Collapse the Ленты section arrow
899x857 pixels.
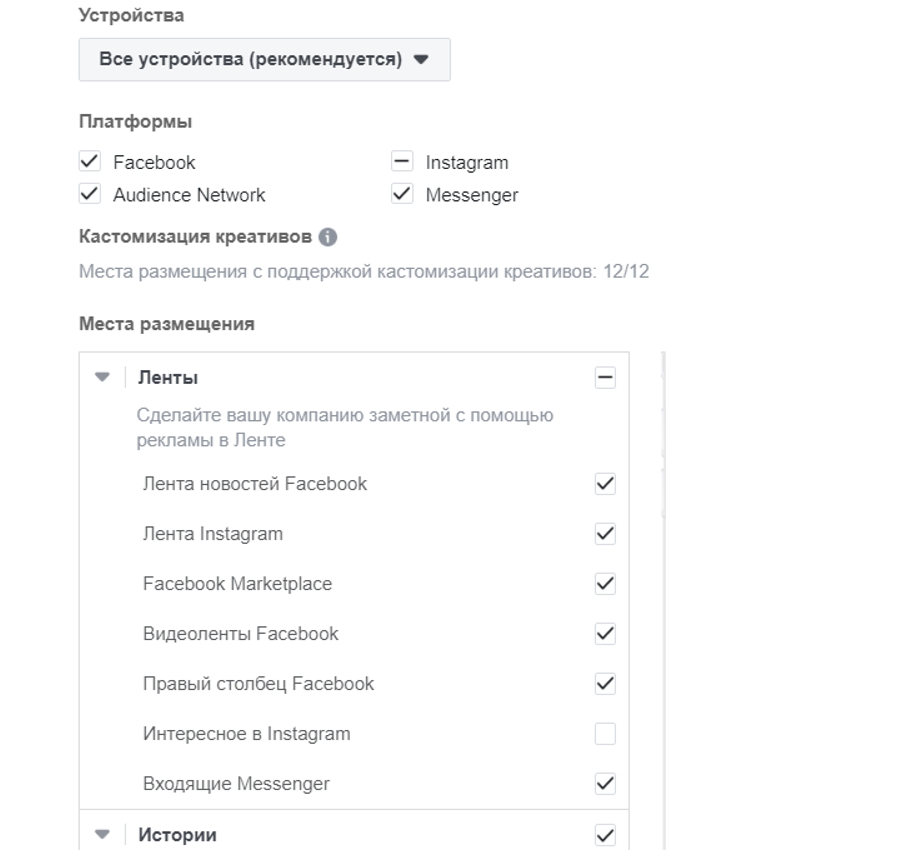click(101, 378)
